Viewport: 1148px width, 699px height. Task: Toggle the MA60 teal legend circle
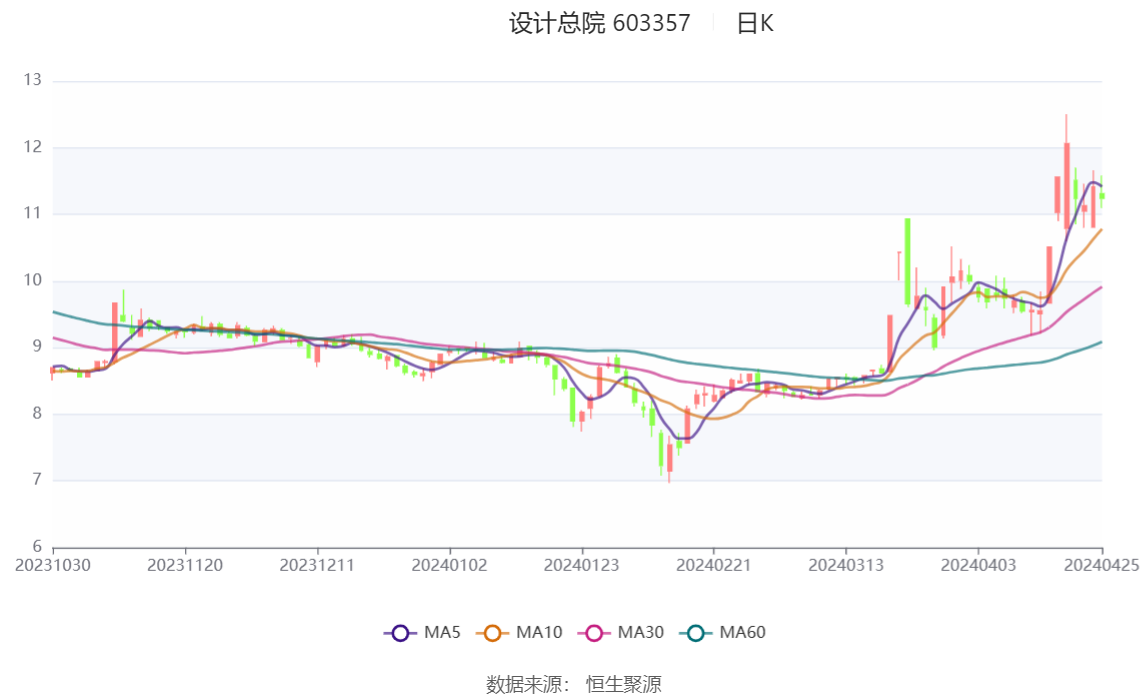696,633
